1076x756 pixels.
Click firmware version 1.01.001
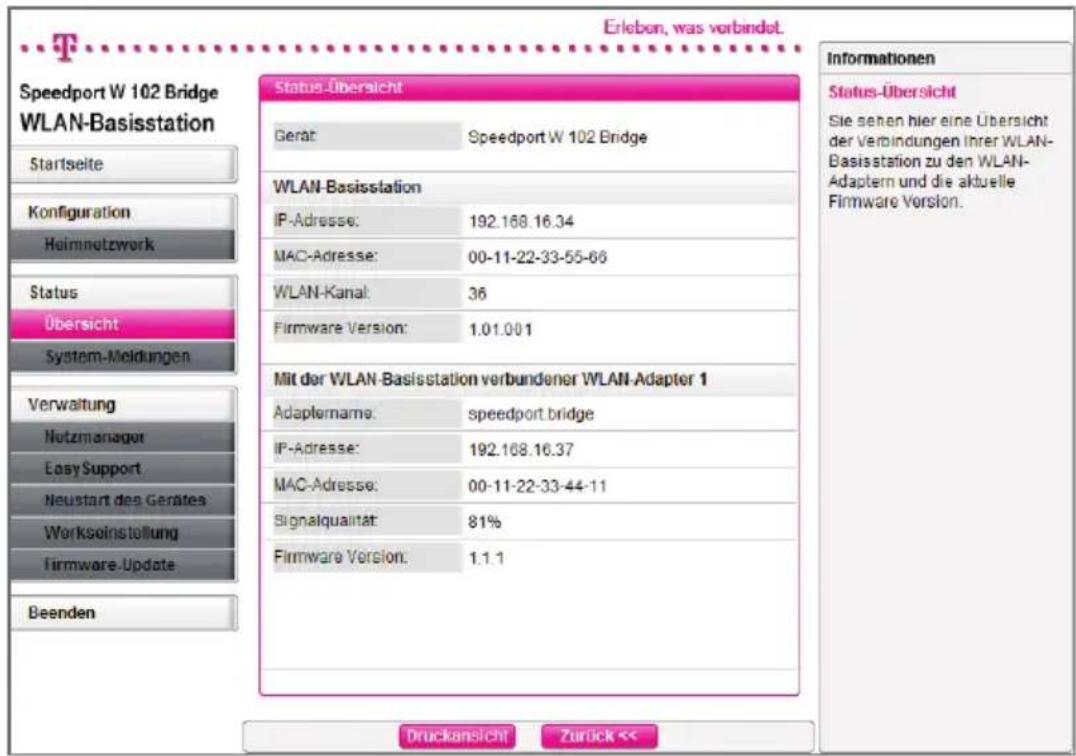click(x=500, y=329)
